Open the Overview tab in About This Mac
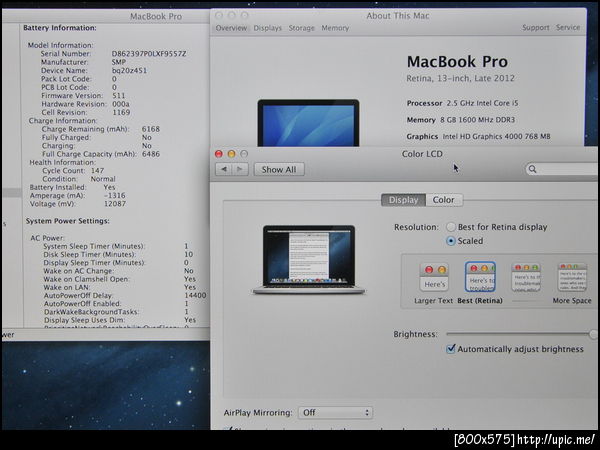This screenshot has width=600, height=450. pyautogui.click(x=231, y=28)
